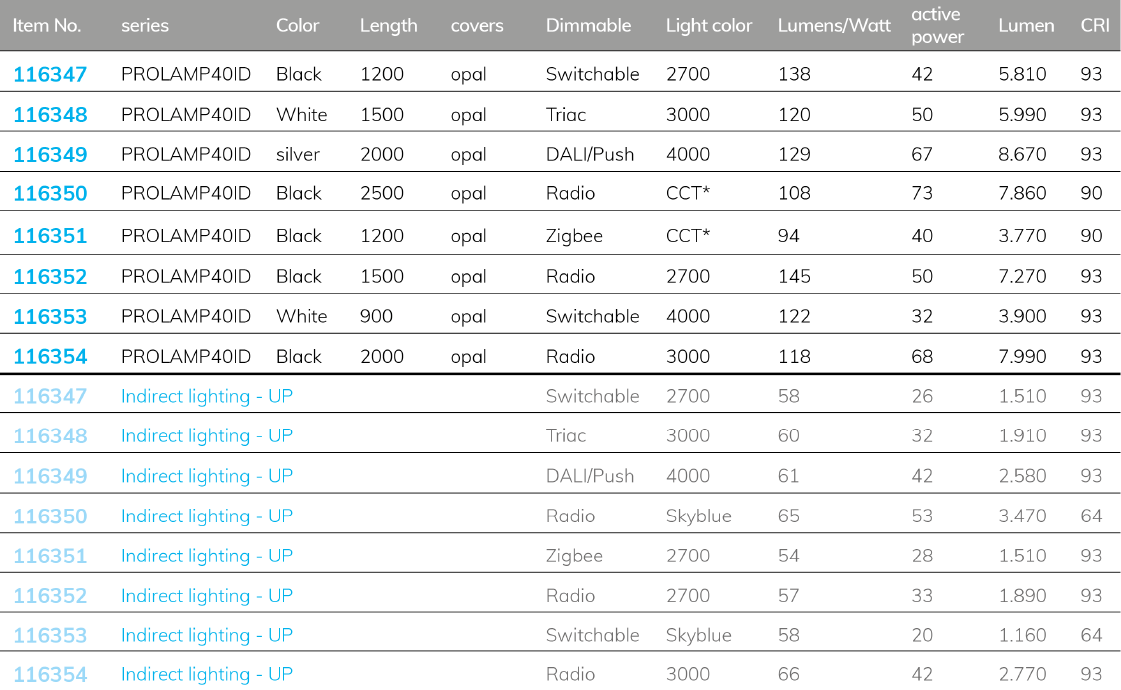This screenshot has height=690, width=1121.
Task: Click the 900 length cell
Action: tap(376, 317)
